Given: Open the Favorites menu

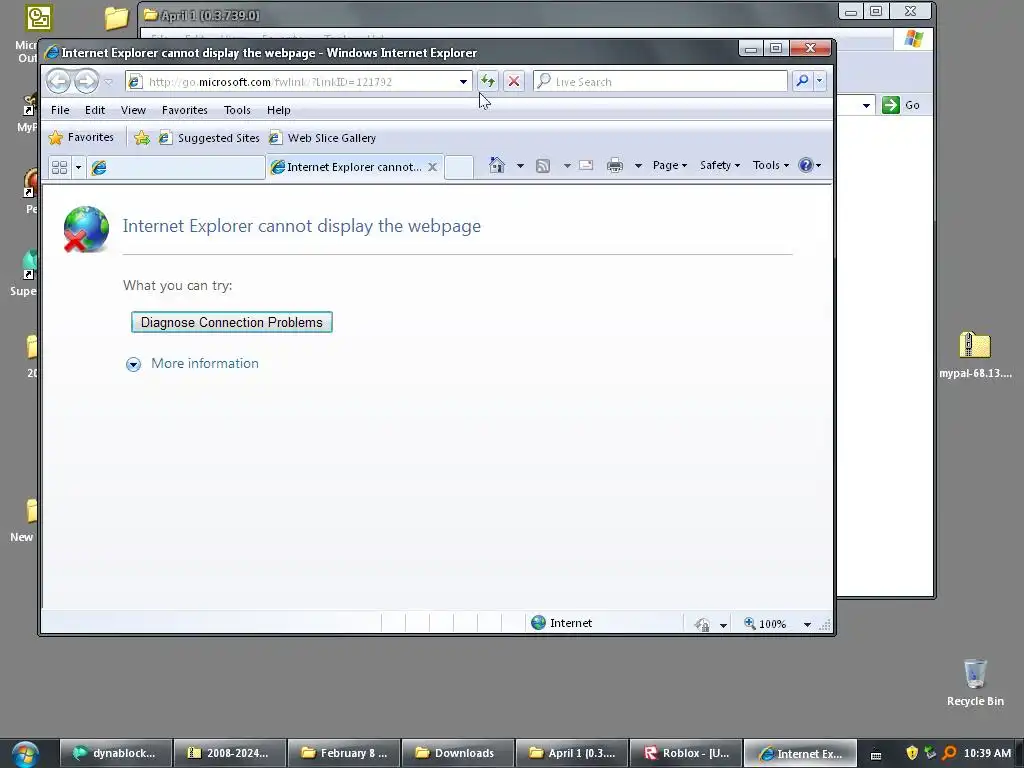Looking at the screenshot, I should pos(185,110).
